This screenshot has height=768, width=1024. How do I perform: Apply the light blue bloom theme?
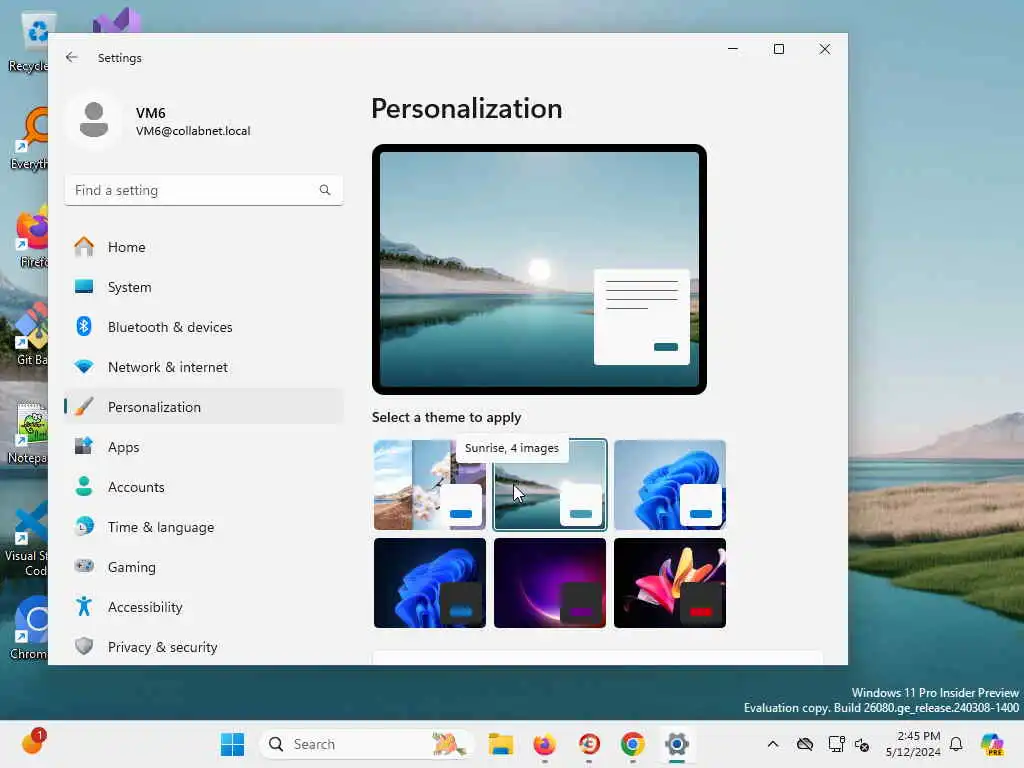click(669, 485)
